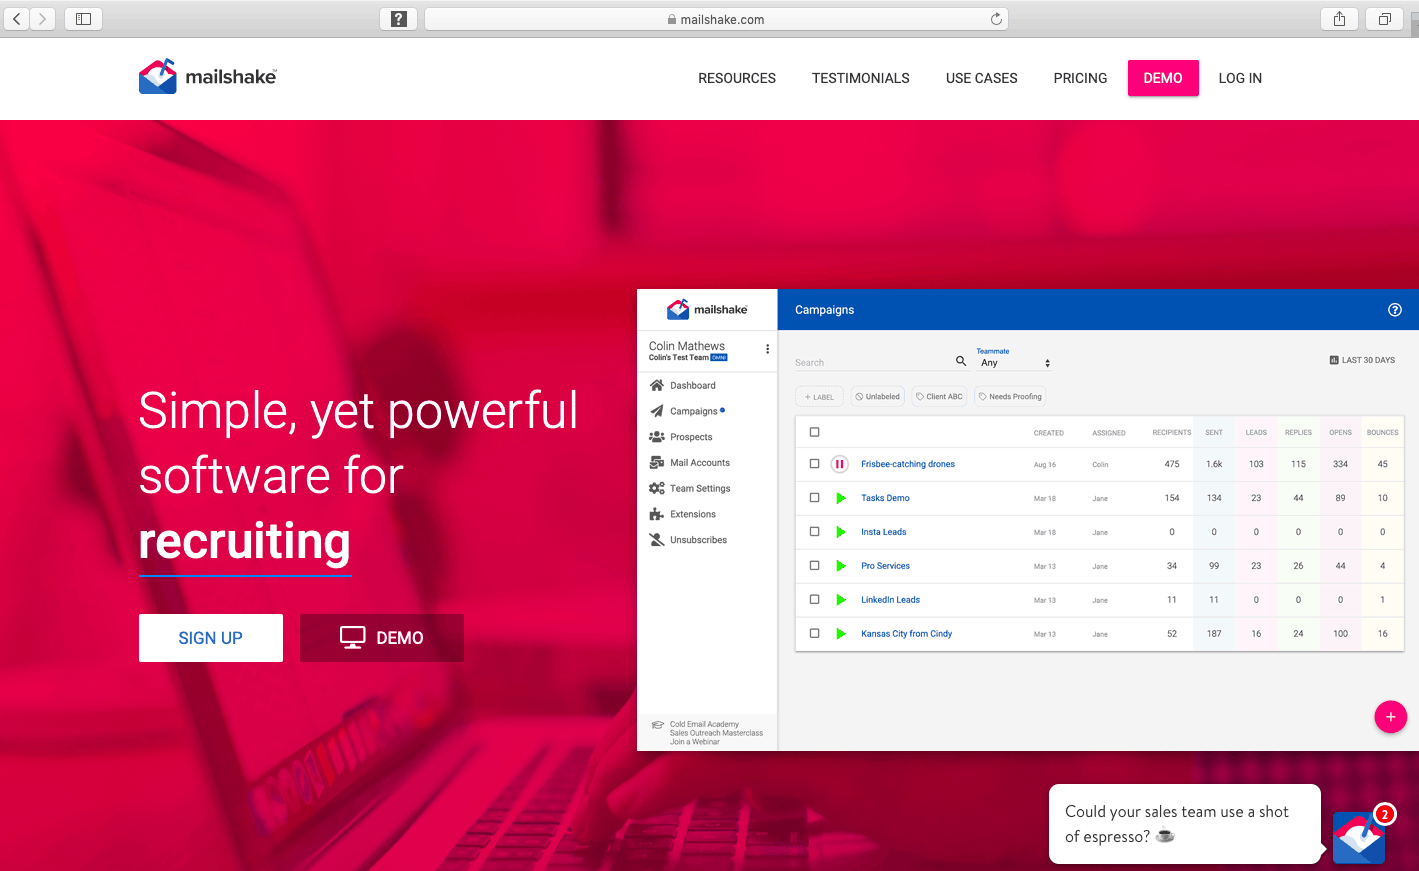Click the play icon for Pro Services
The height and width of the screenshot is (871, 1419).
coord(841,566)
